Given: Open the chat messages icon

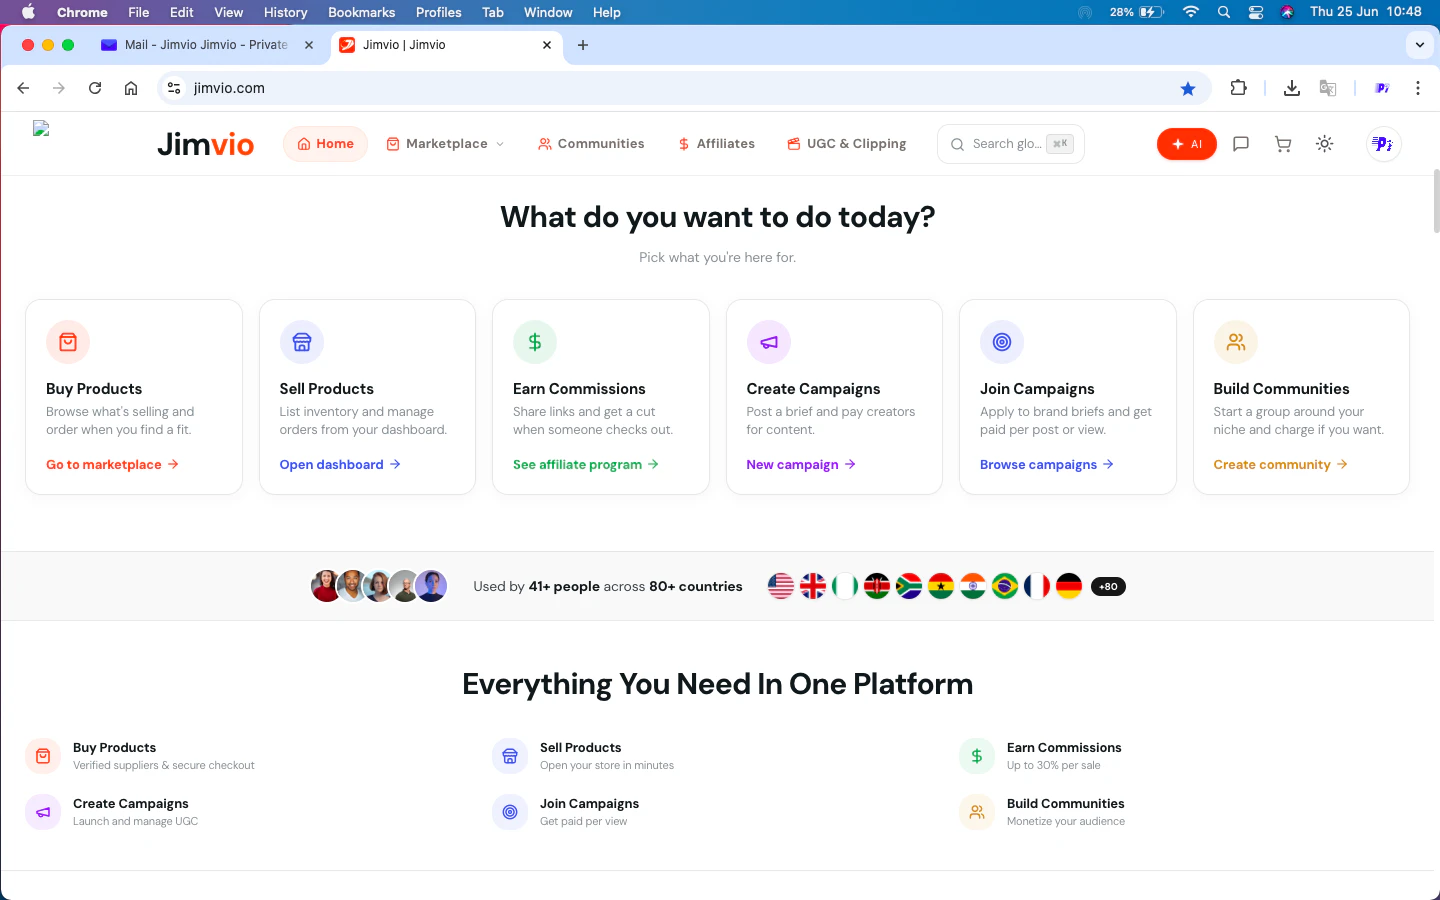Looking at the screenshot, I should coord(1241,144).
